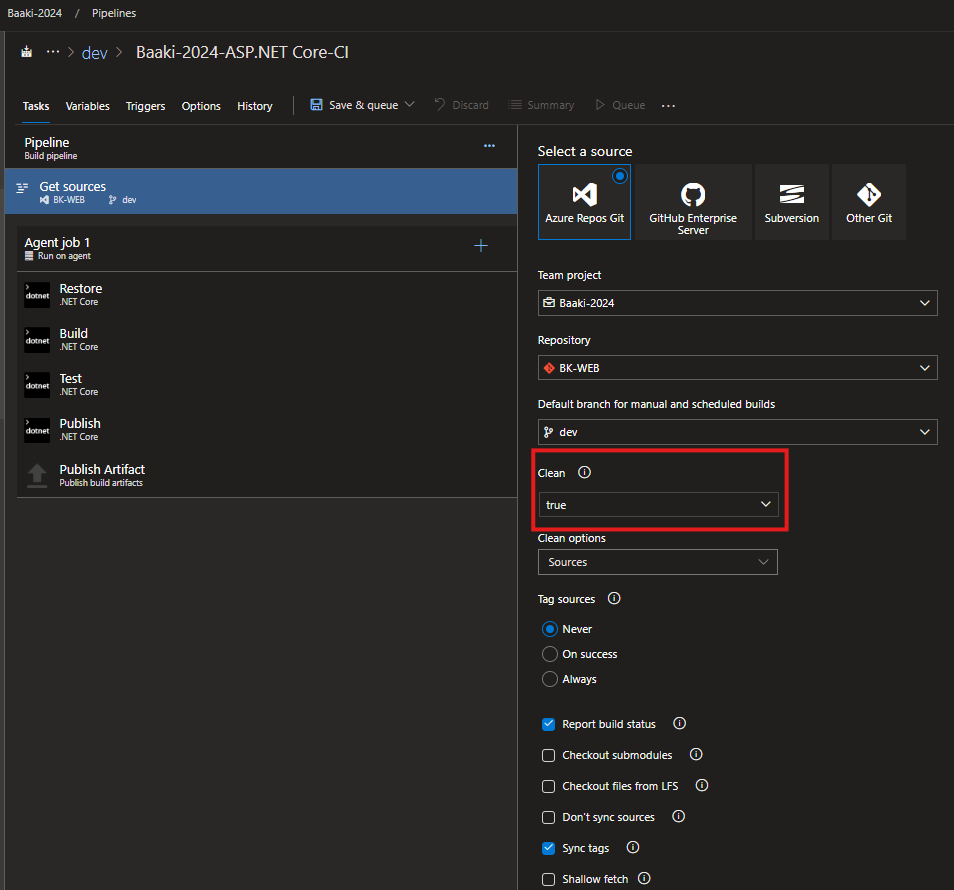Switch to the History tab

click(254, 106)
